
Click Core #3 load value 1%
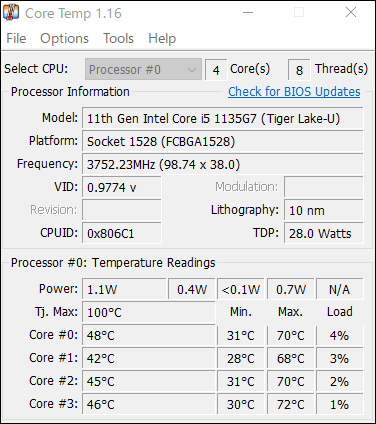(340, 404)
